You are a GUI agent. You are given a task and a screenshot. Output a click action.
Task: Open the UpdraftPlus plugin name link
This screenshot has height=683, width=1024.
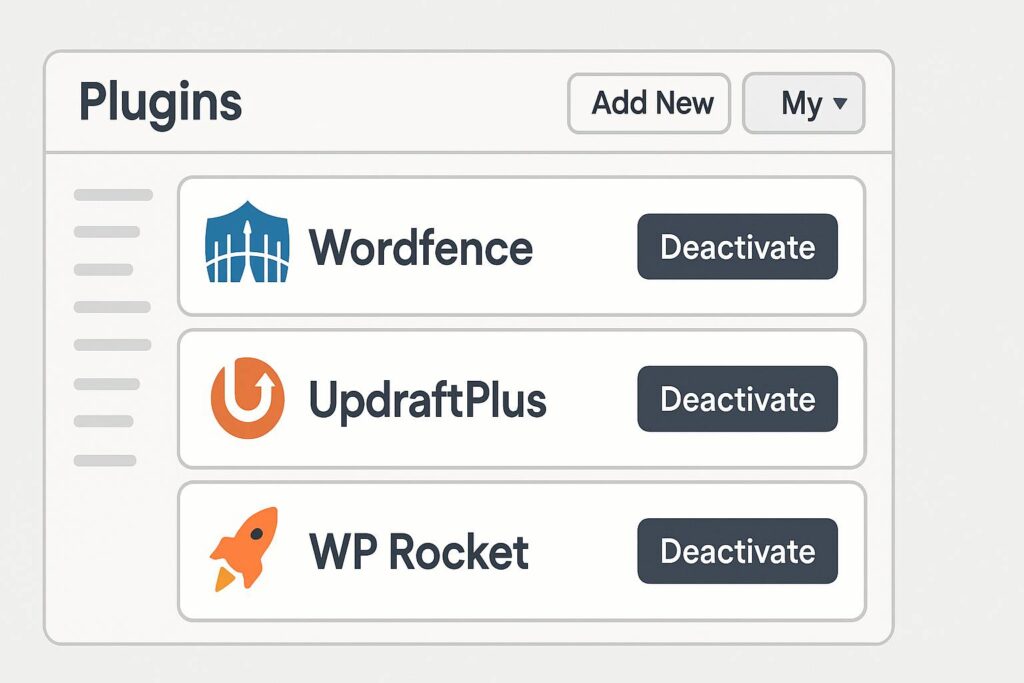point(427,400)
